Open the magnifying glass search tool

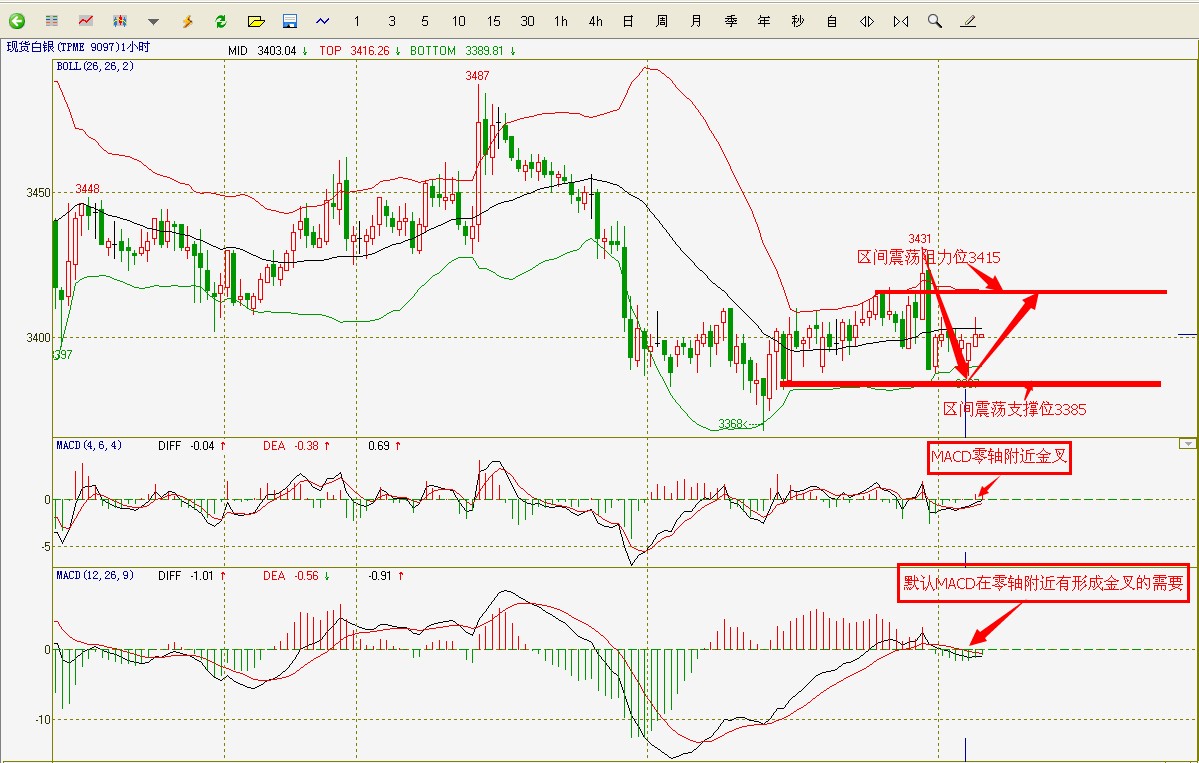pyautogui.click(x=934, y=20)
